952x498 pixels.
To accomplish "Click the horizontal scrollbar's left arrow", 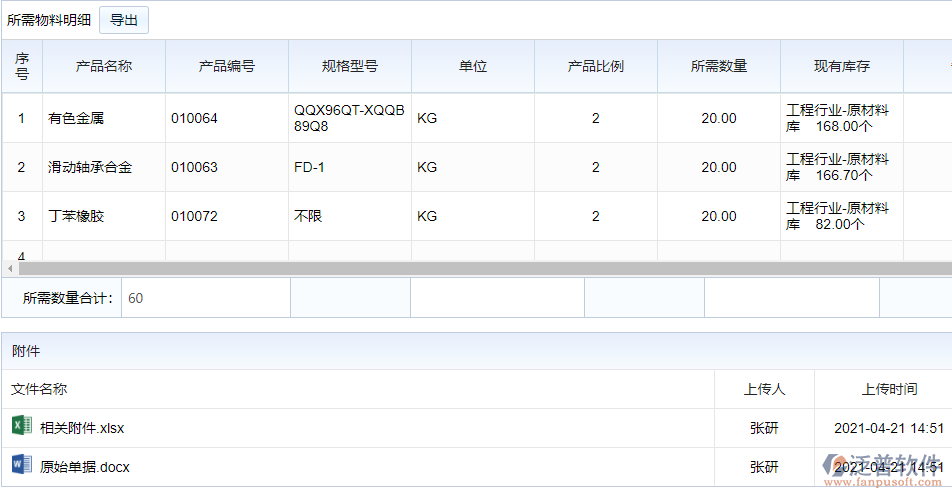I will click(x=10, y=269).
